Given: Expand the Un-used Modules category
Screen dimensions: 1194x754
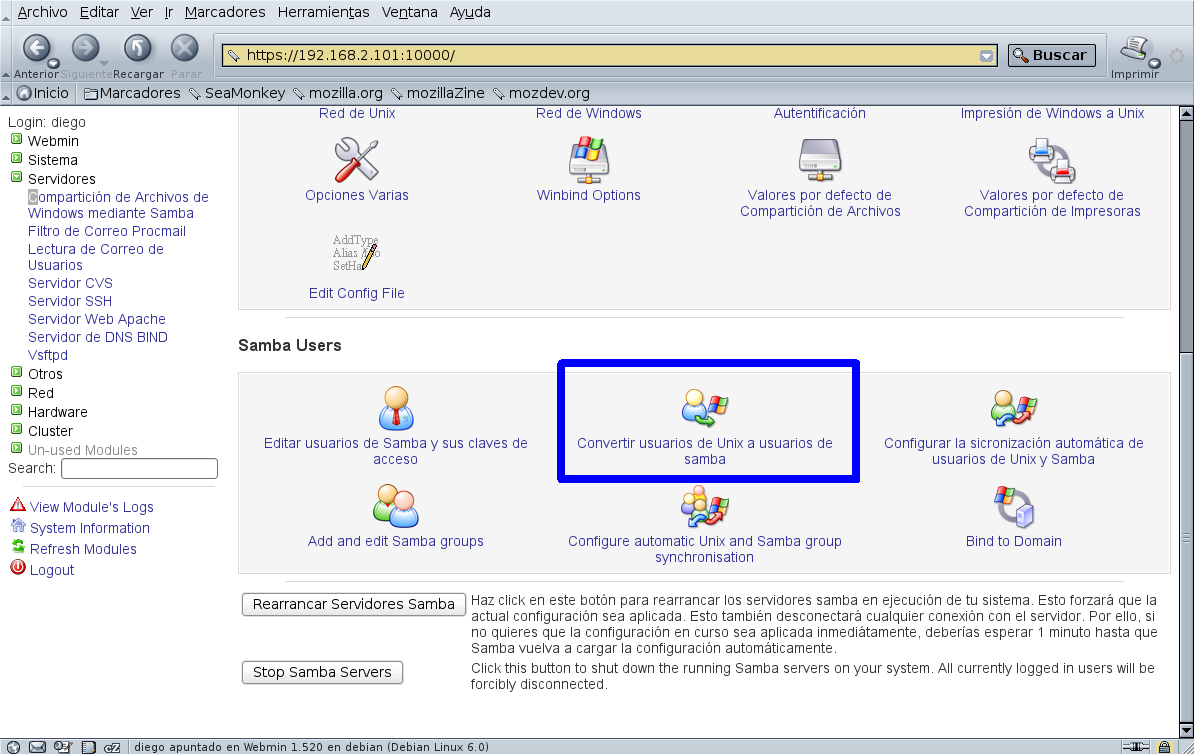Looking at the screenshot, I should click(17, 449).
